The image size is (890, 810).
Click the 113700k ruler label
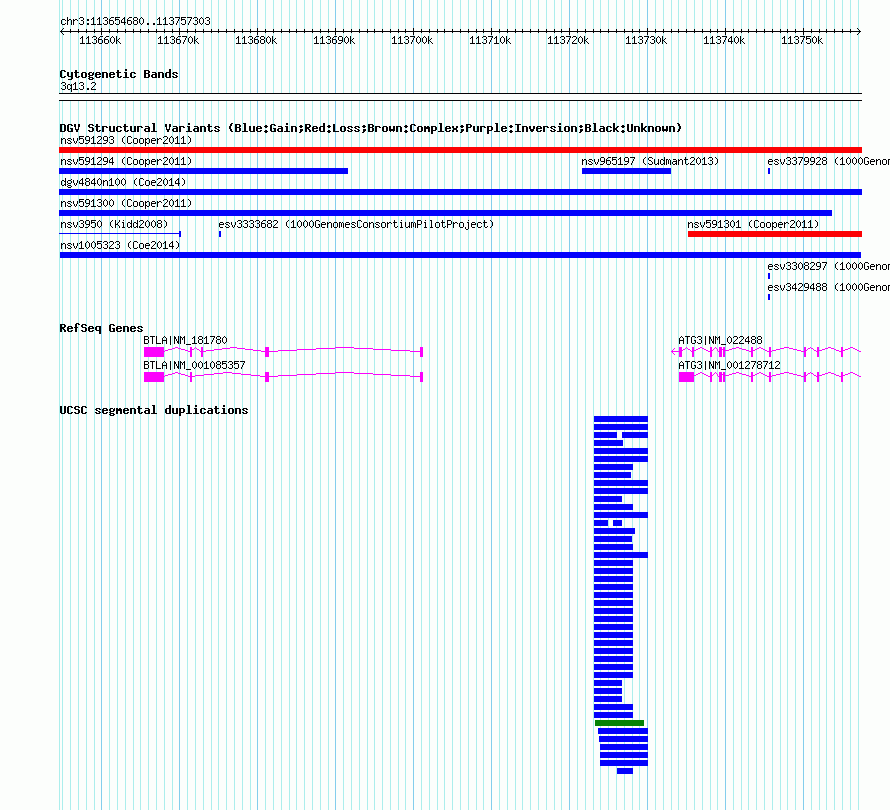(x=412, y=40)
